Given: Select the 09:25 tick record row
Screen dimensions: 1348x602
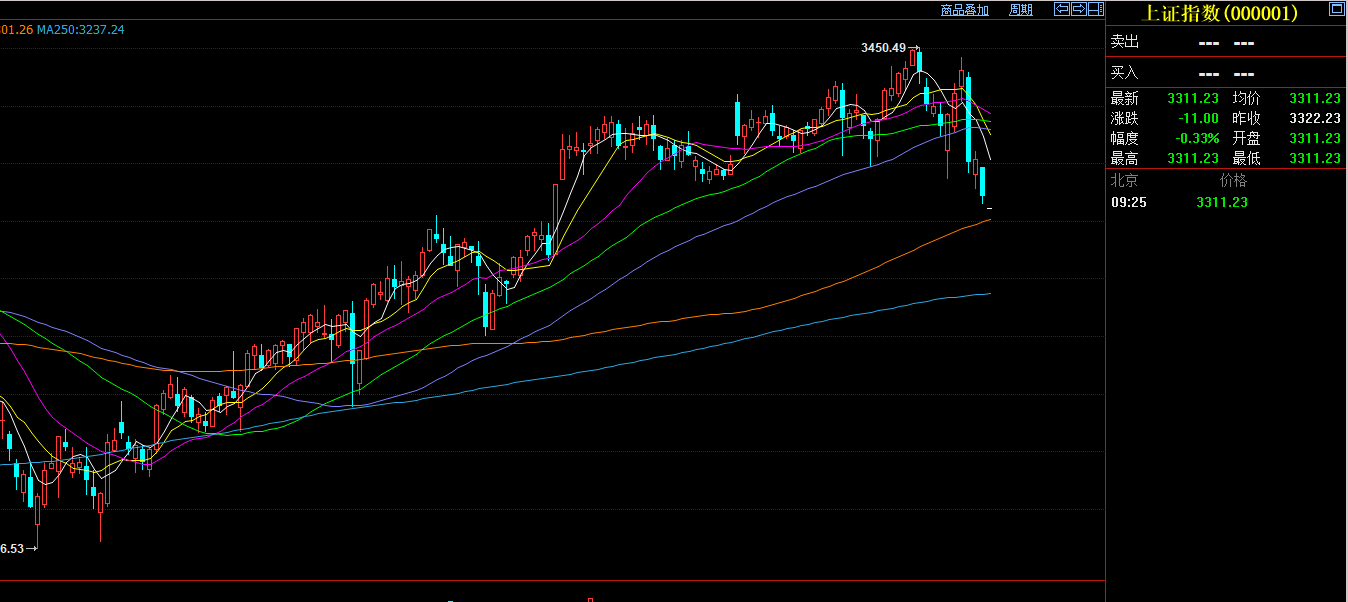Looking at the screenshot, I should click(x=1180, y=202).
